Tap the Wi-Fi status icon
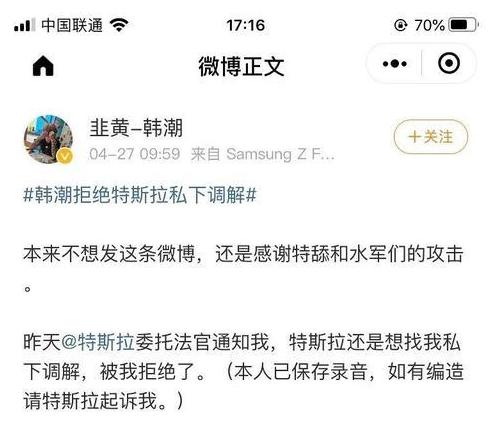This screenshot has height=430, width=497. coord(119,25)
